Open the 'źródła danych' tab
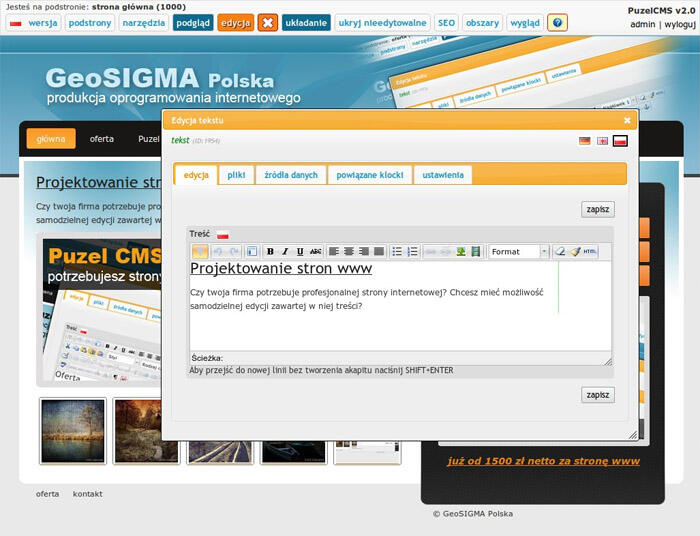Viewport: 700px width, 536px height. (291, 175)
